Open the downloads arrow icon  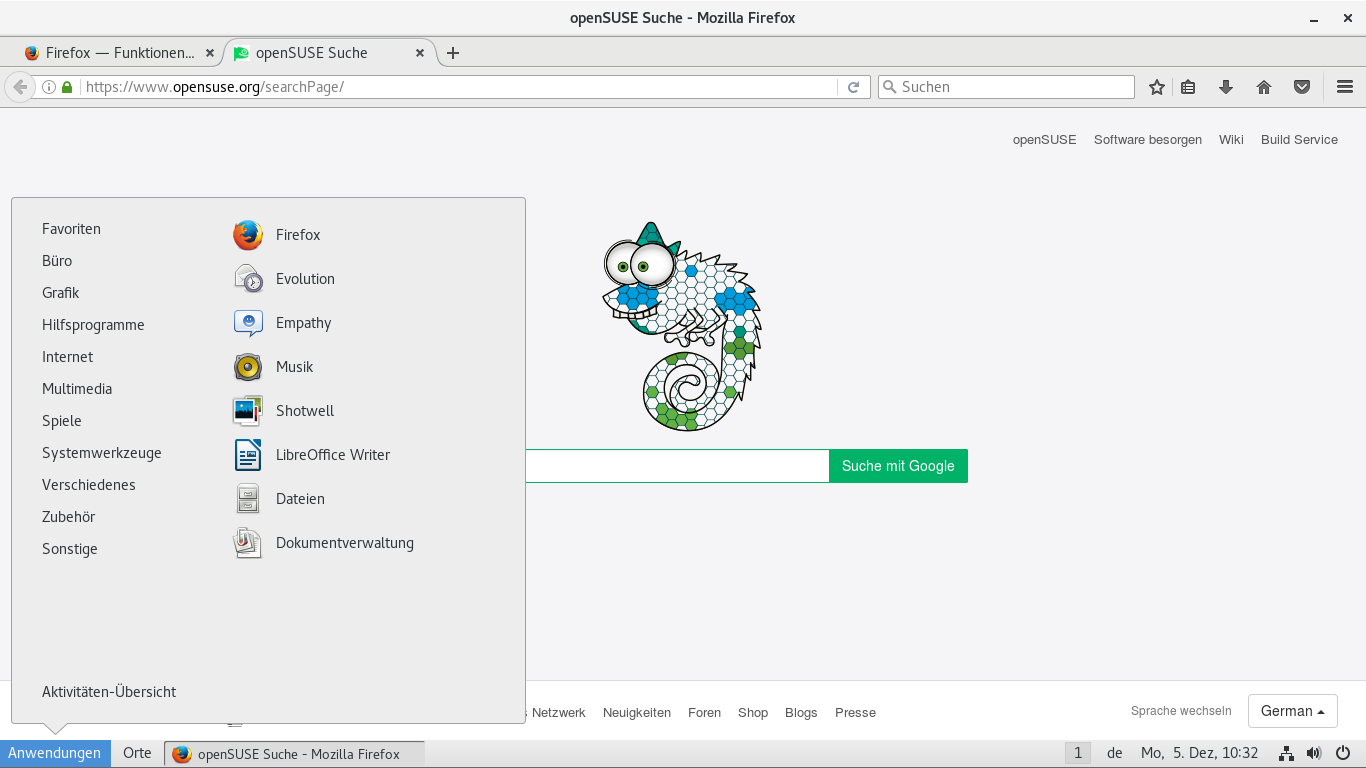[1226, 87]
